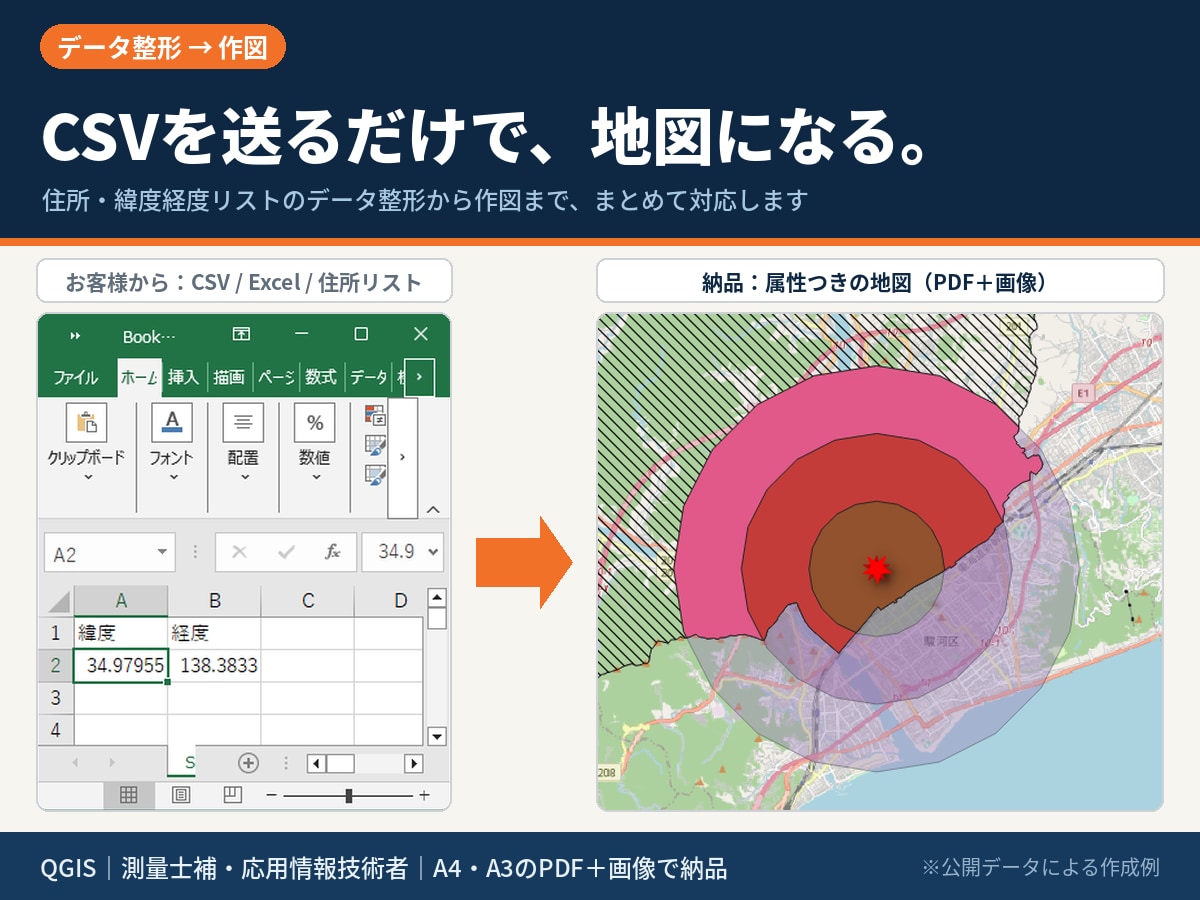The width and height of the screenshot is (1200, 900).
Task: Select the ホーム tab
Action: pos(139,377)
